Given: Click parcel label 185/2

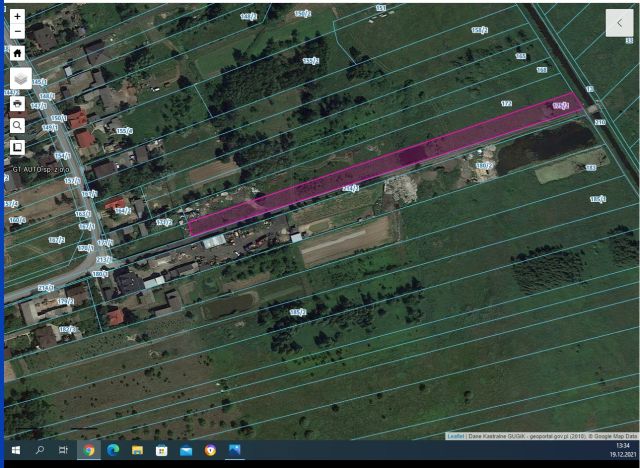Looking at the screenshot, I should tap(298, 312).
